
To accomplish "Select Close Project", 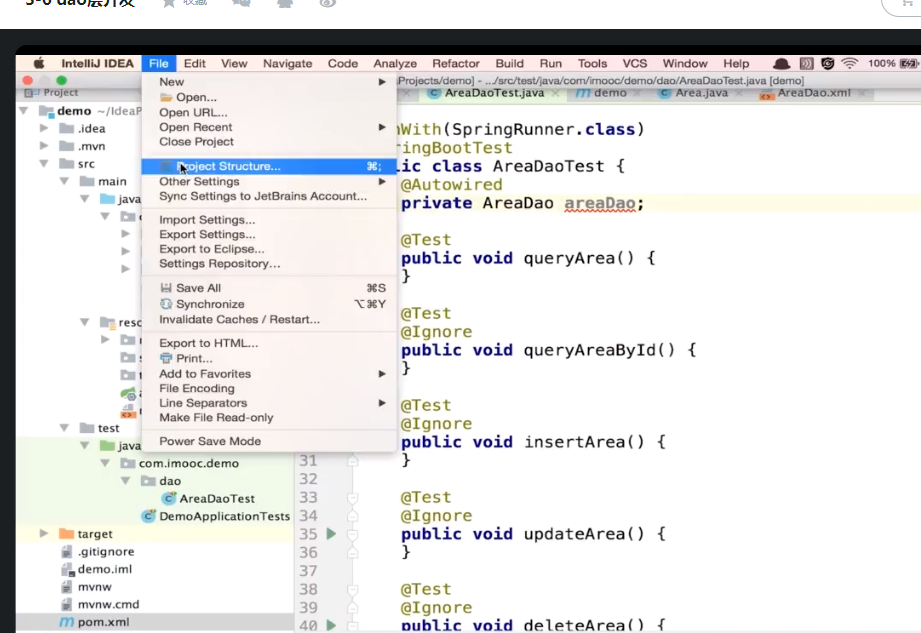I will point(269,142).
